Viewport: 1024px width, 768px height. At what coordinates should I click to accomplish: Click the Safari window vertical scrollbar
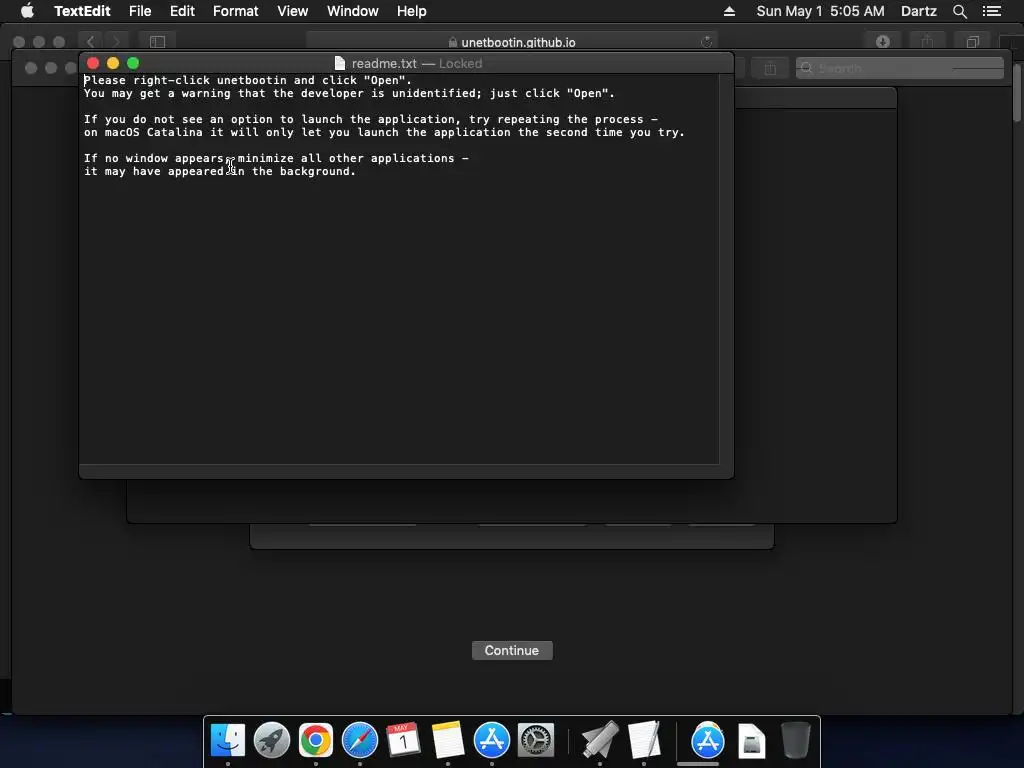[x=1017, y=91]
